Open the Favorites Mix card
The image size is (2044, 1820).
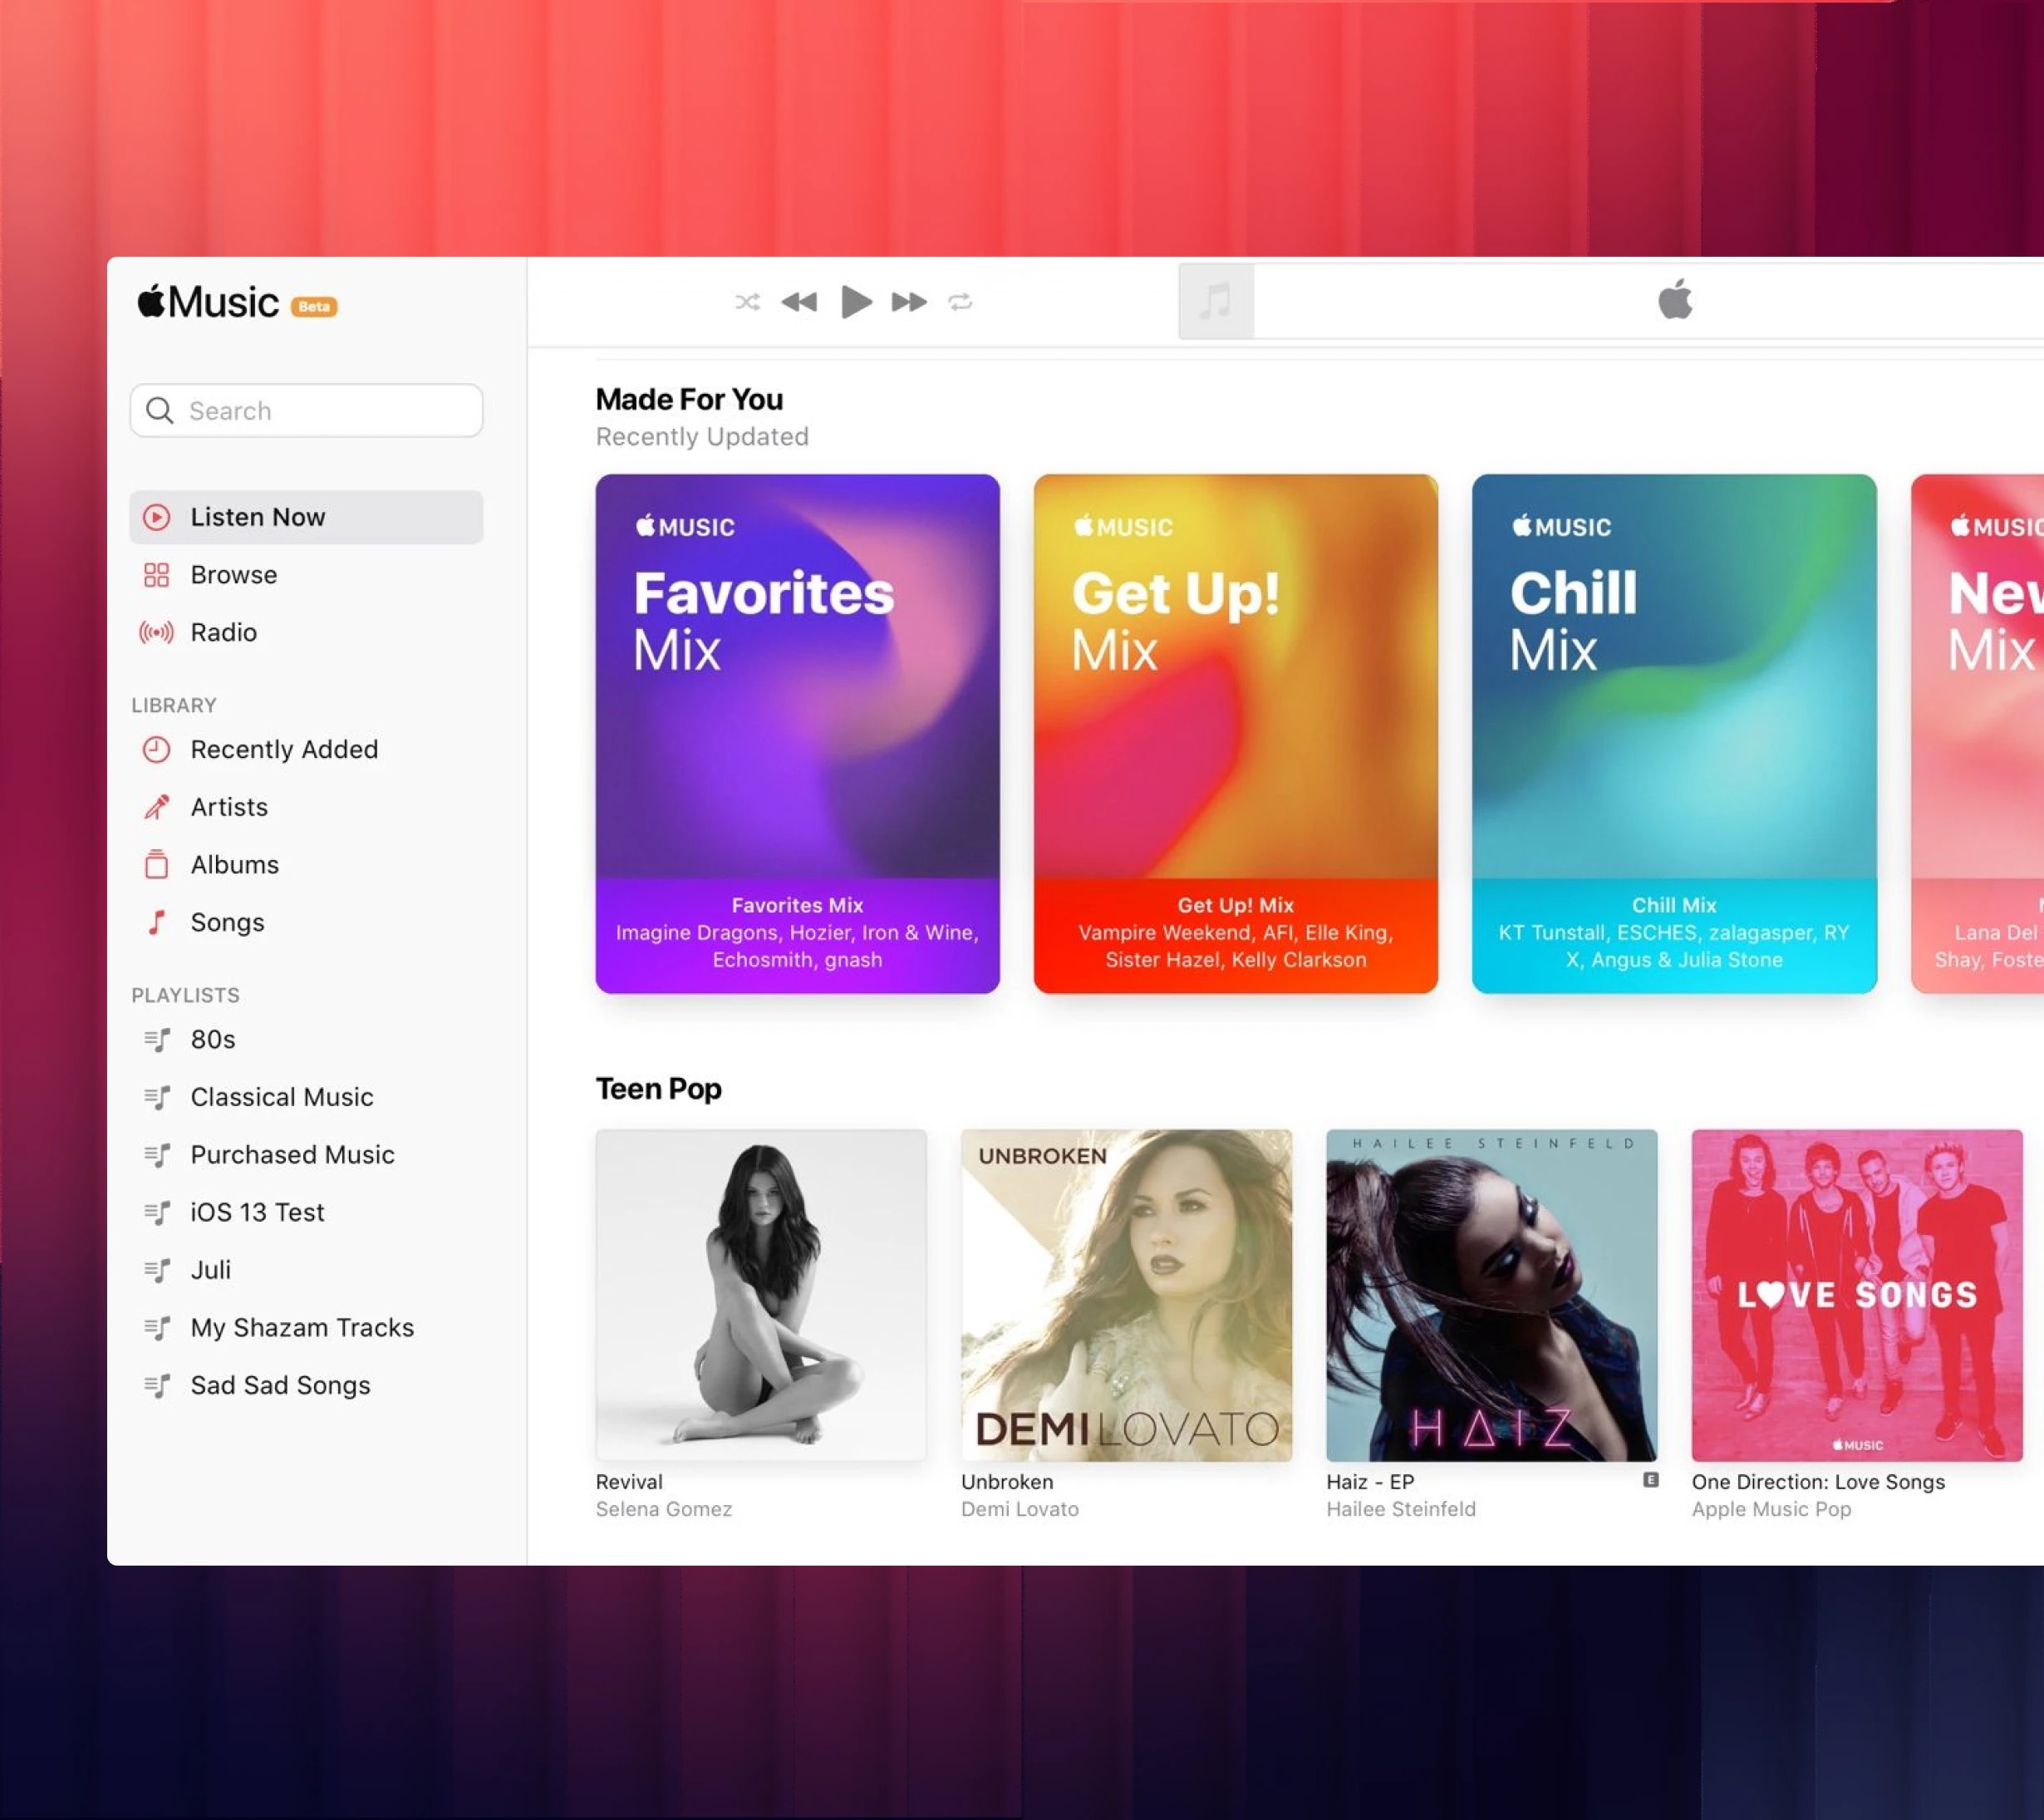tap(797, 733)
